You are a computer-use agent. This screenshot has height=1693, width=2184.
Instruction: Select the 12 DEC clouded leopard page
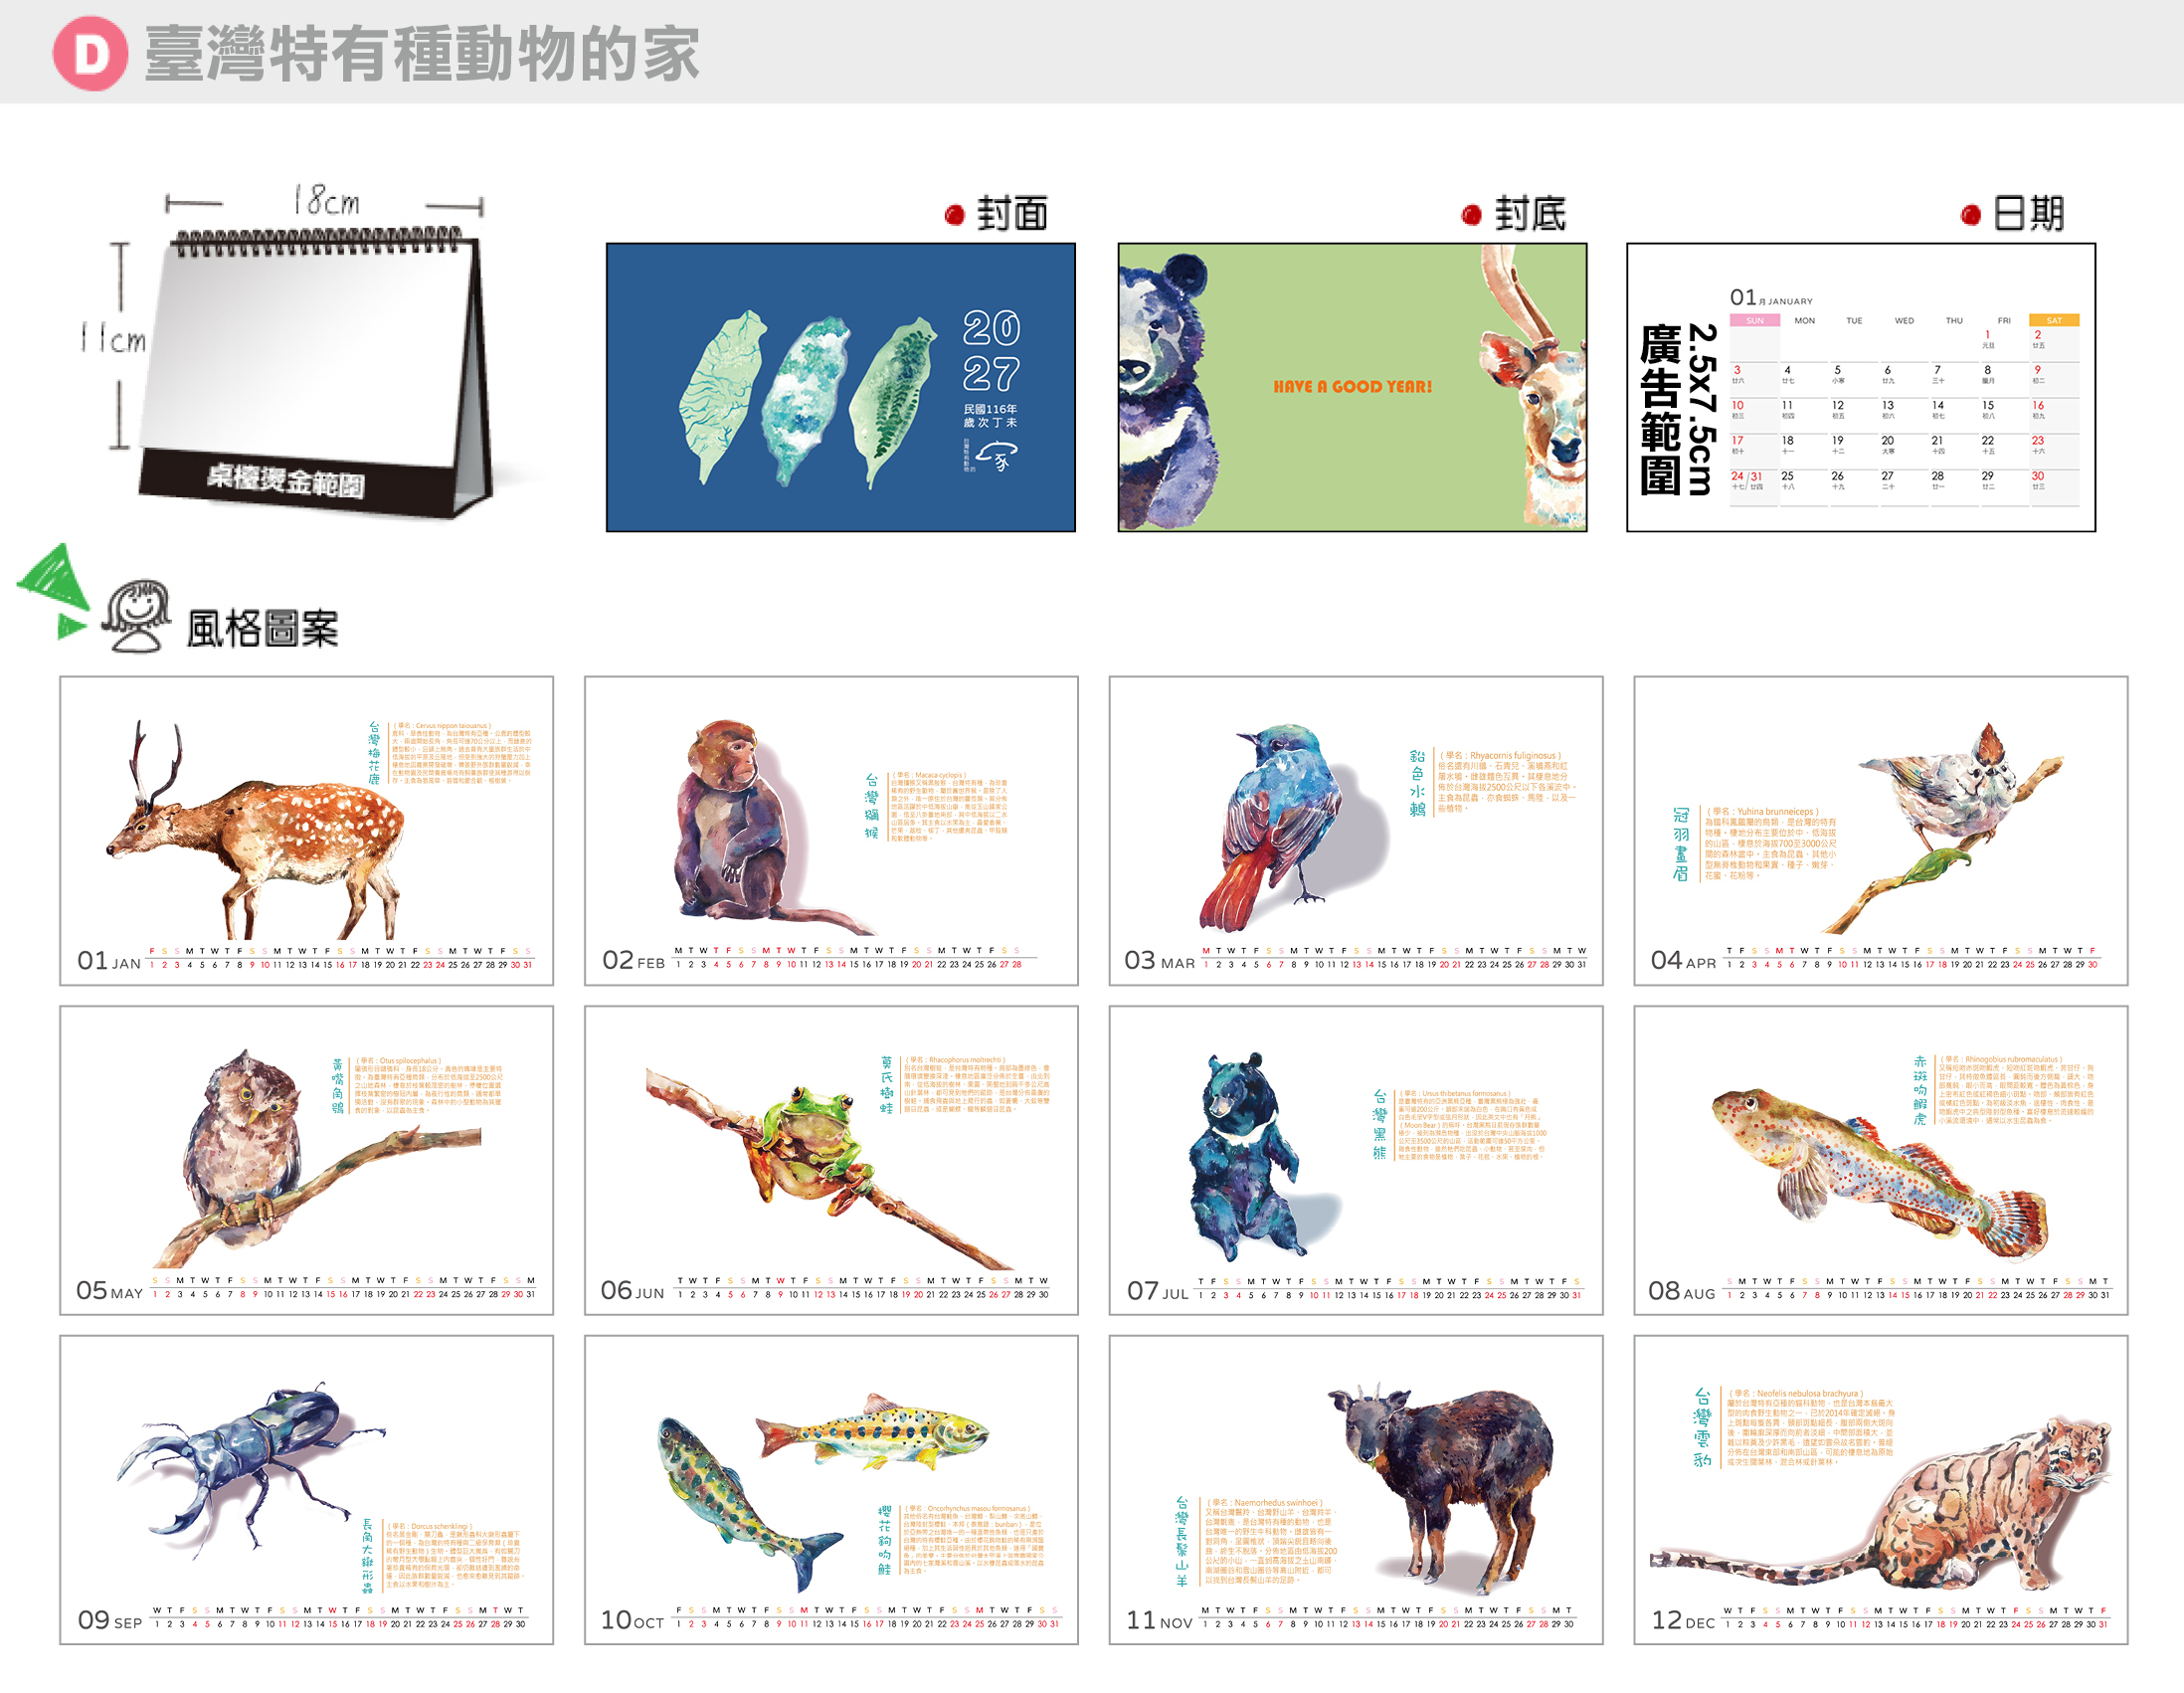(1881, 1490)
